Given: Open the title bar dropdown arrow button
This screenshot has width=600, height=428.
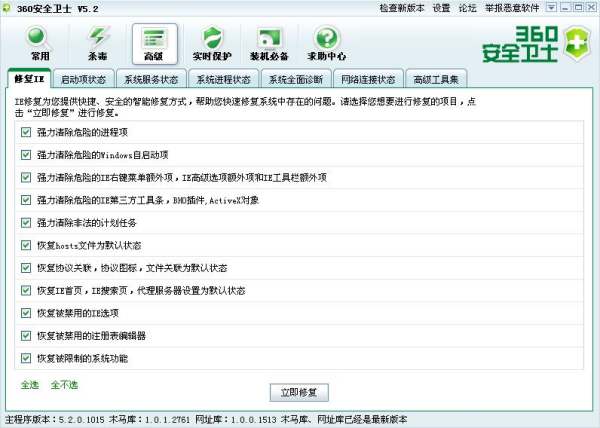Looking at the screenshot, I should click(551, 7).
